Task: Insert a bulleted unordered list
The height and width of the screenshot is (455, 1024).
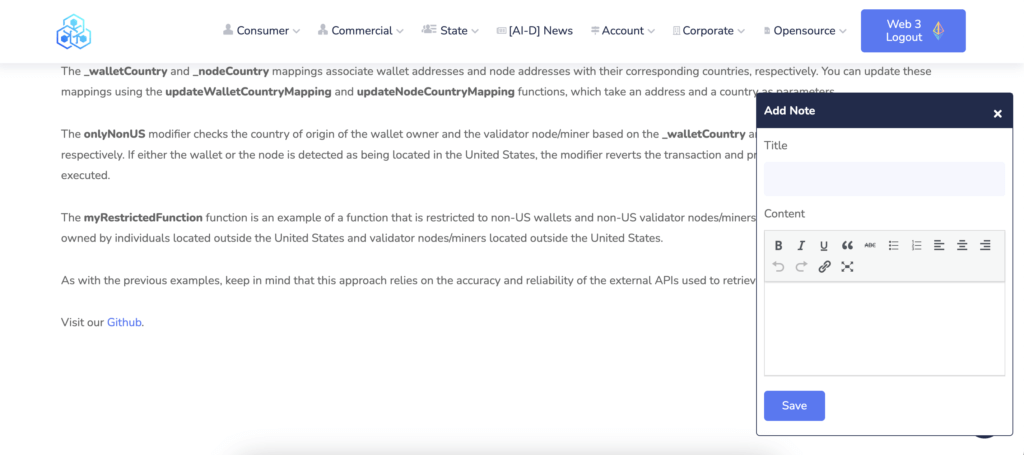Action: [893, 245]
